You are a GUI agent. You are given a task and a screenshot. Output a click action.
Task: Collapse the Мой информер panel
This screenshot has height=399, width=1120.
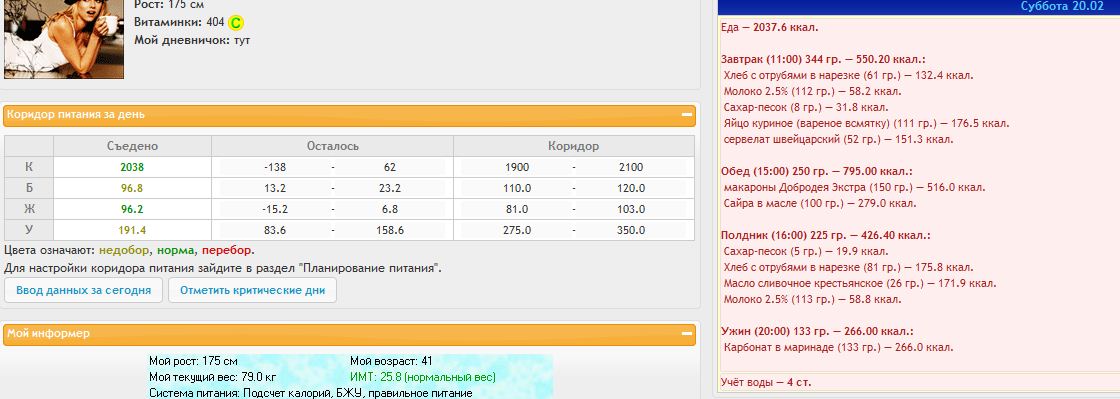(x=686, y=334)
